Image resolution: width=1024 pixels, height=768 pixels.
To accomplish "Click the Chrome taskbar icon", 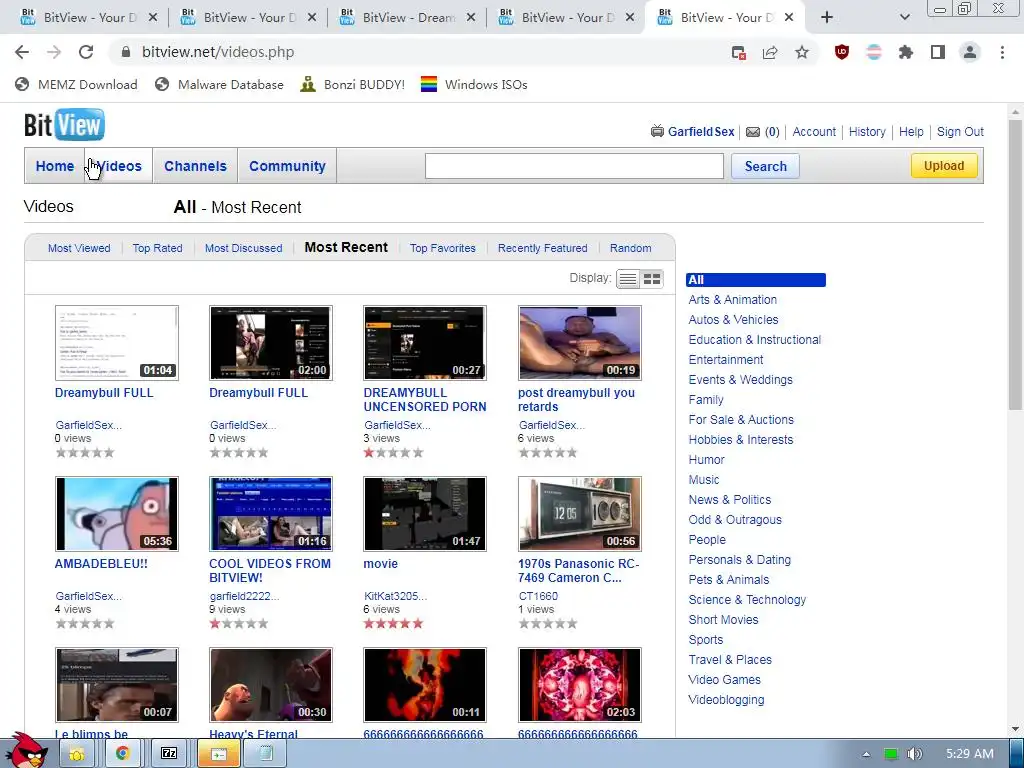I will click(122, 754).
